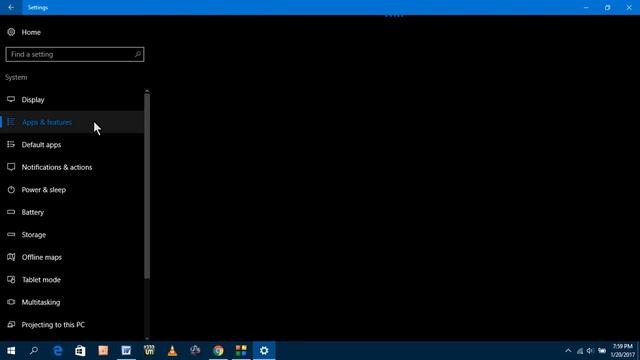640x360 pixels.
Task: Open Settings Home
Action: 31,32
